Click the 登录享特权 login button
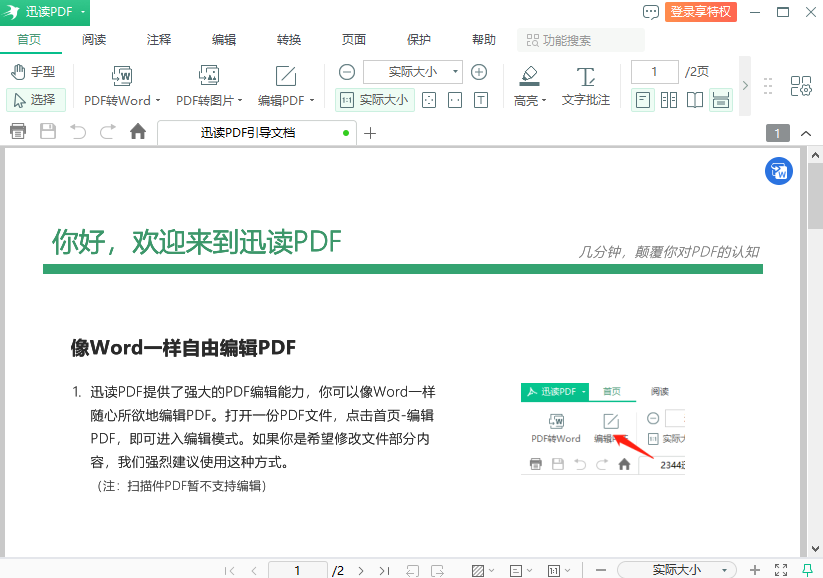Screen dimensions: 823x578 (701, 12)
